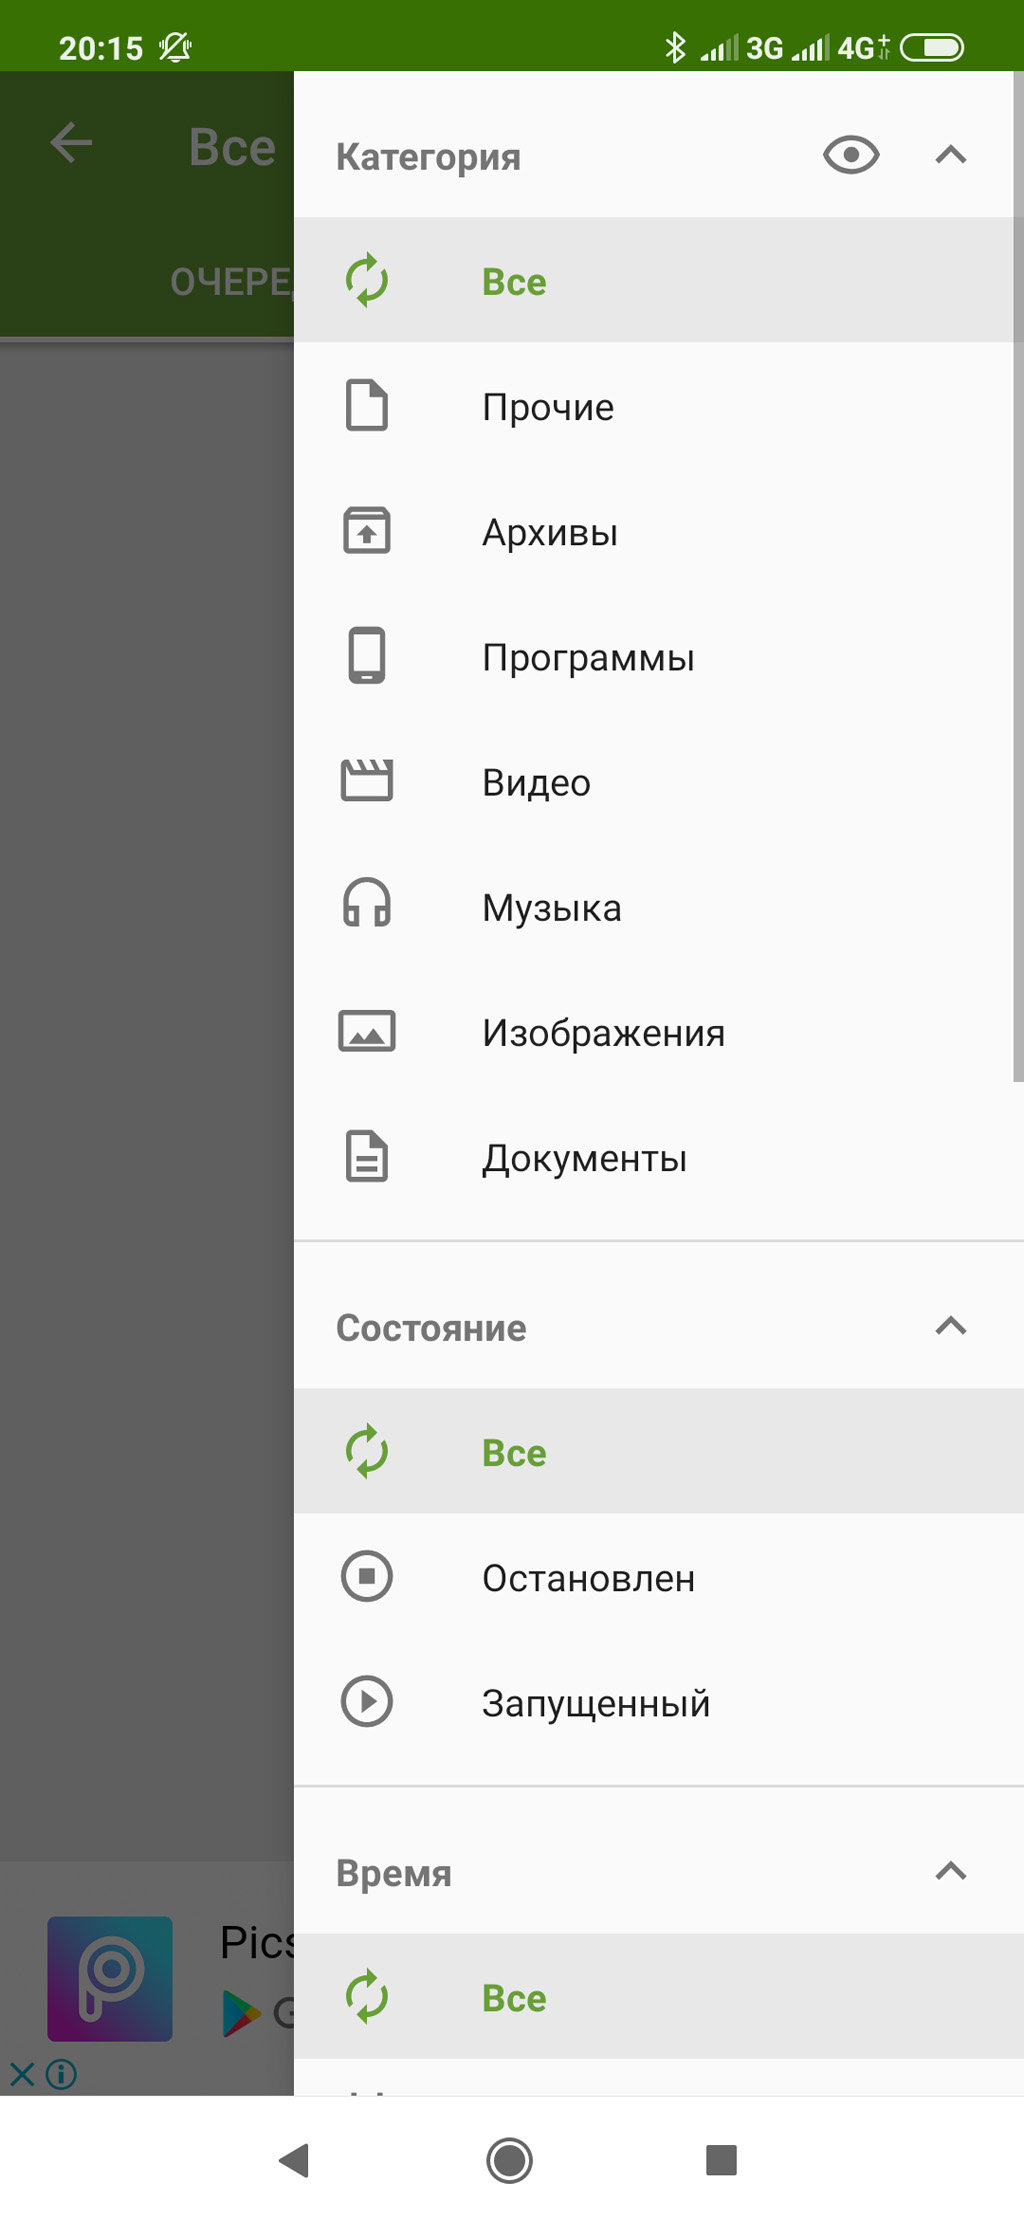
Task: Collapse the Состояние section
Action: click(x=951, y=1326)
